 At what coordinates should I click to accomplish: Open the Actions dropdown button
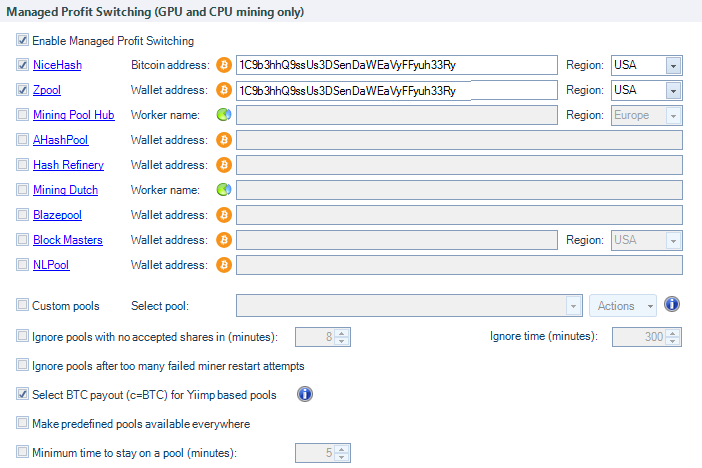[x=623, y=306]
